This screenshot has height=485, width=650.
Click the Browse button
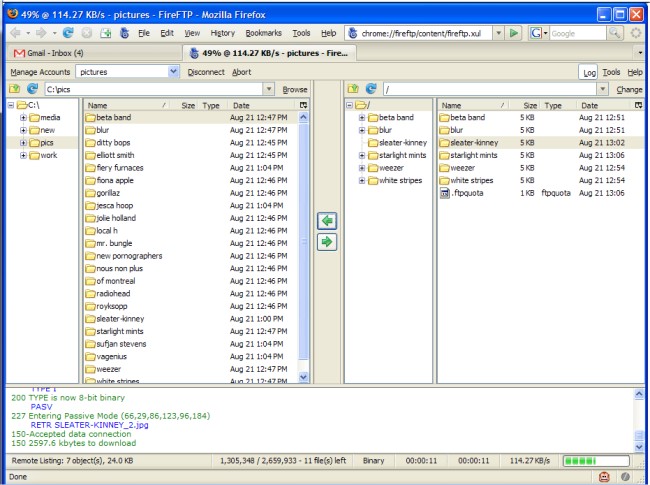pyautogui.click(x=294, y=89)
